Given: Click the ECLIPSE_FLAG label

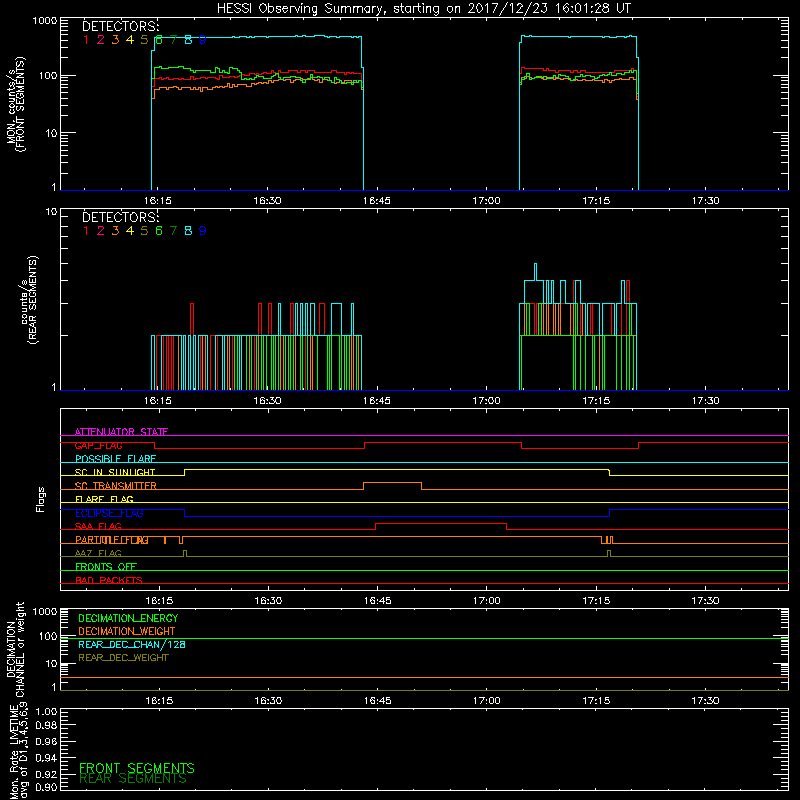Looking at the screenshot, I should click(x=109, y=513).
